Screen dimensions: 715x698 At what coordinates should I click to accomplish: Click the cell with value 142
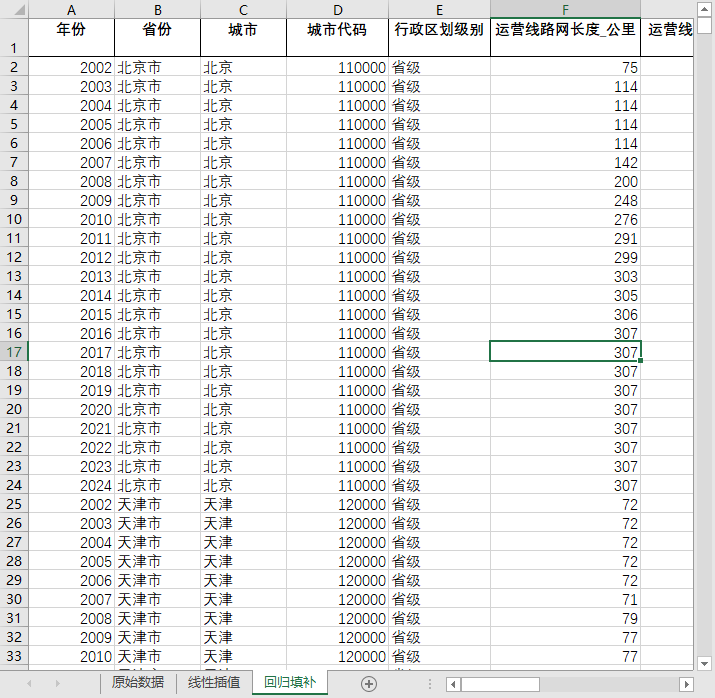(565, 162)
